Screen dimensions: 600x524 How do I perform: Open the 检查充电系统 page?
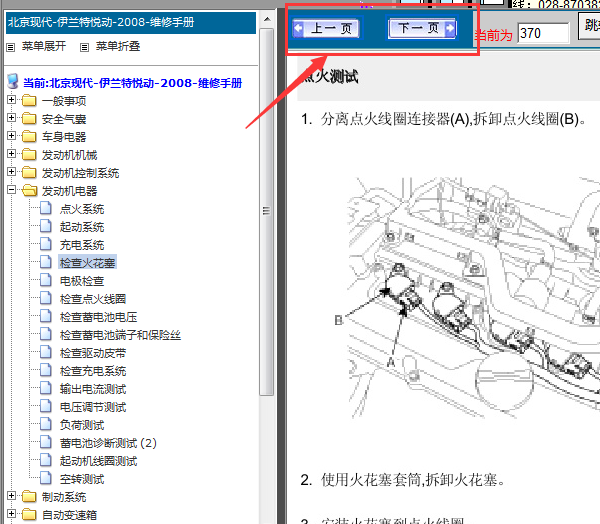tap(93, 371)
